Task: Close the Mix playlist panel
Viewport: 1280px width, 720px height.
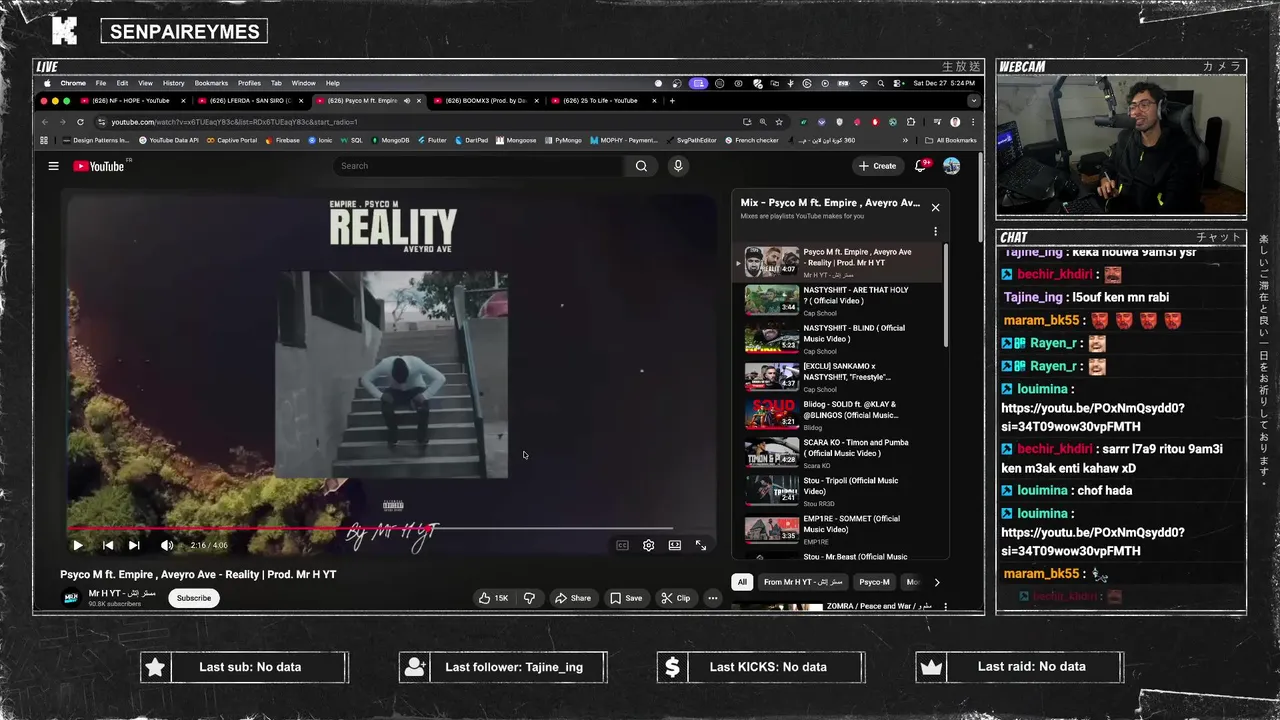Action: click(935, 207)
